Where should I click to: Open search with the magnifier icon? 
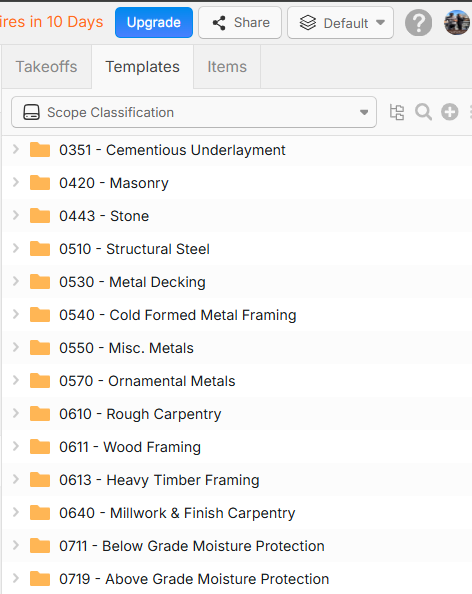(423, 112)
